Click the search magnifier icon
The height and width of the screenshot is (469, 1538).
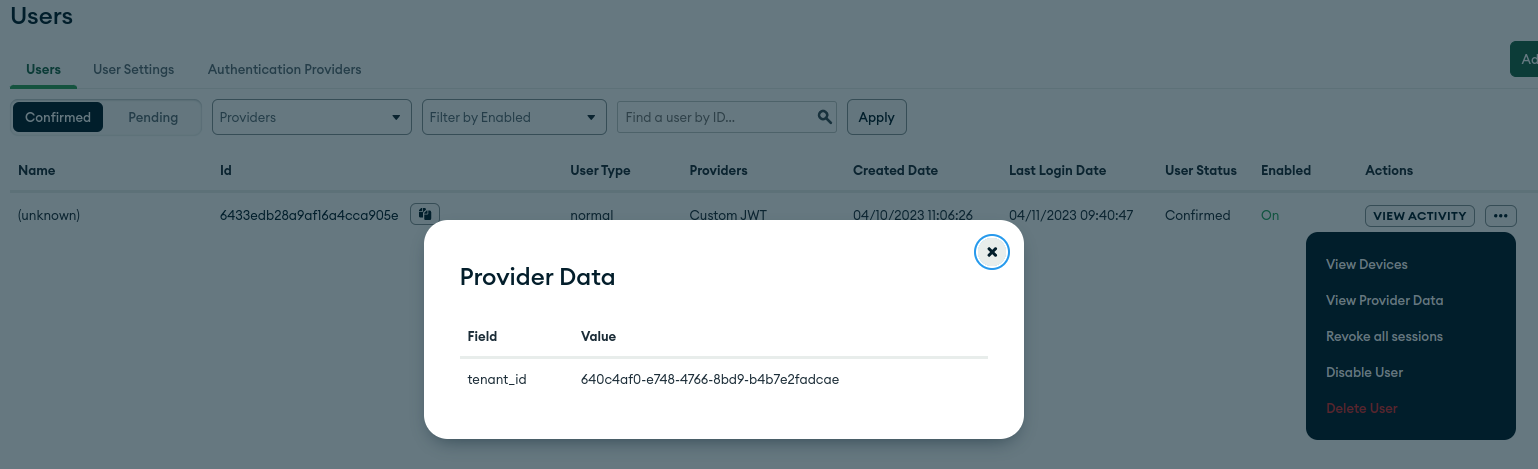[x=825, y=117]
